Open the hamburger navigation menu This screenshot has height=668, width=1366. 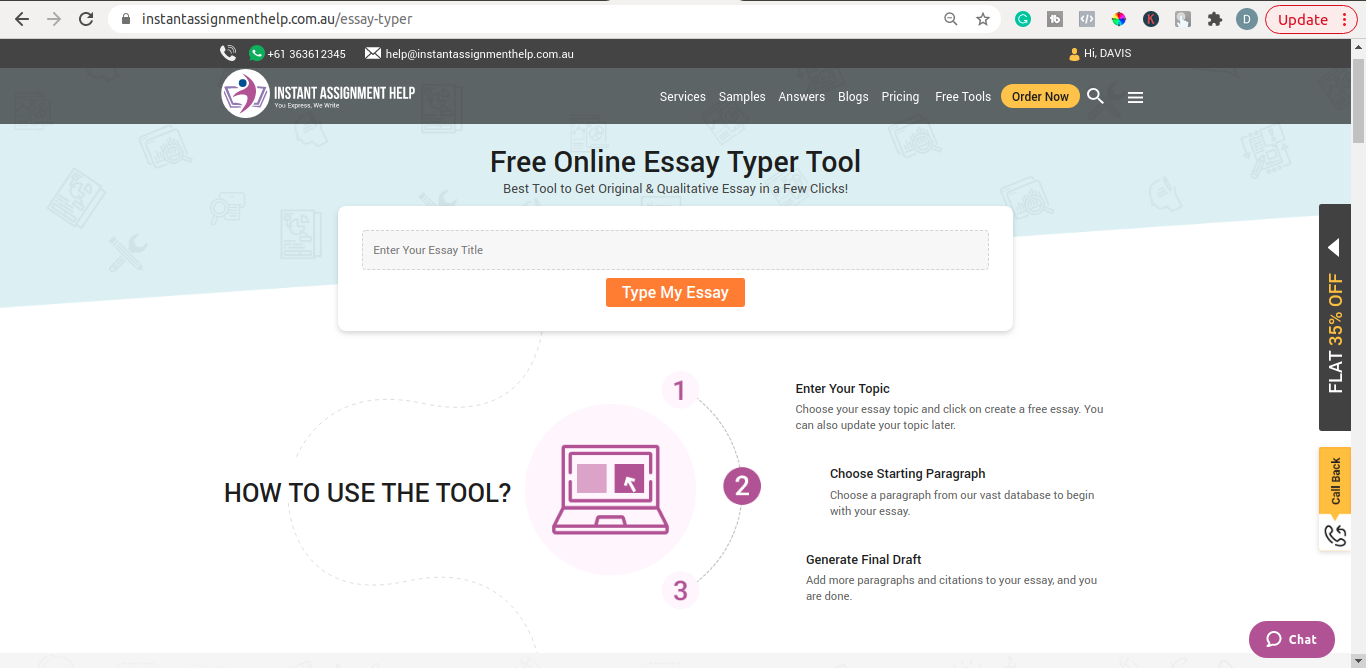[x=1135, y=96]
